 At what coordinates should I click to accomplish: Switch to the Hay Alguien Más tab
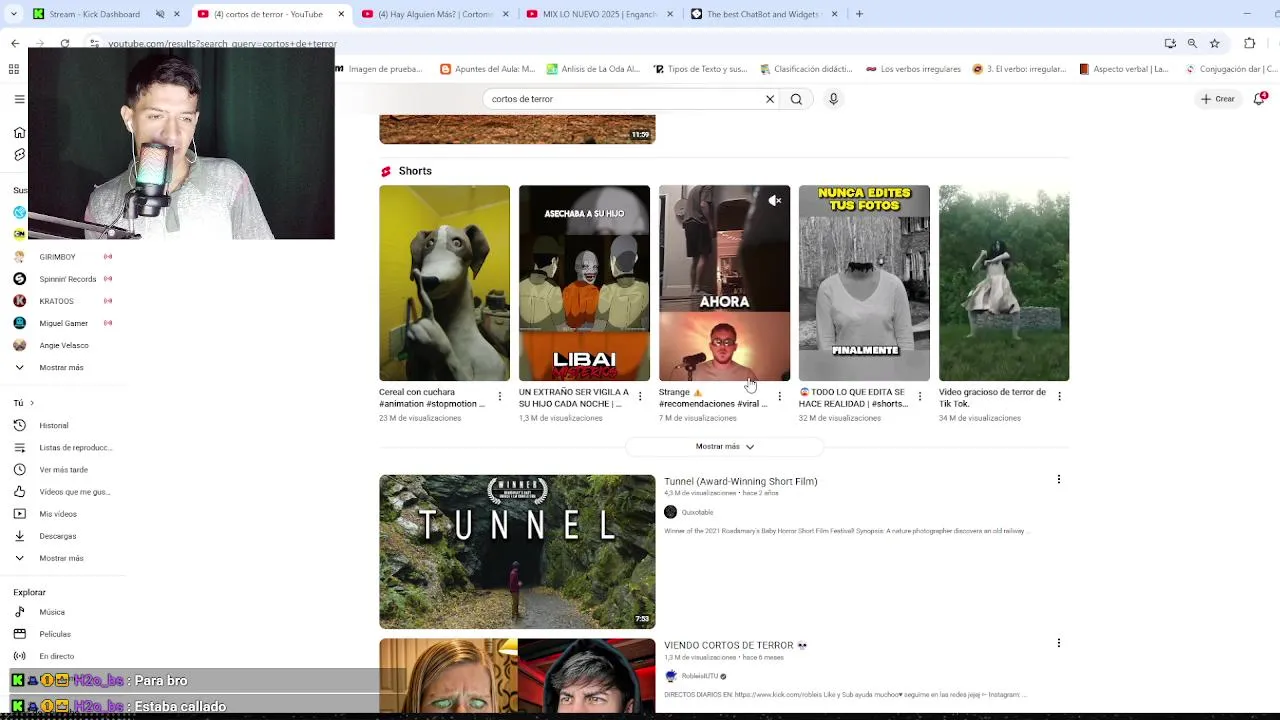click(435, 14)
